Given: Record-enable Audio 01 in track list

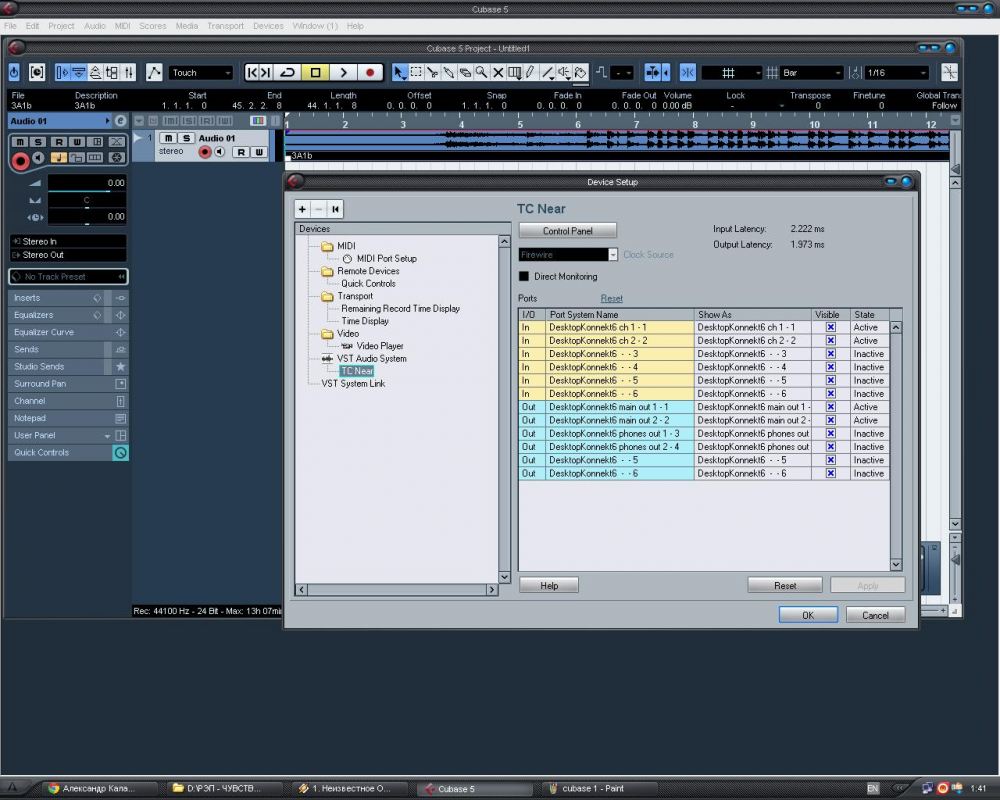Looking at the screenshot, I should pyautogui.click(x=205, y=152).
